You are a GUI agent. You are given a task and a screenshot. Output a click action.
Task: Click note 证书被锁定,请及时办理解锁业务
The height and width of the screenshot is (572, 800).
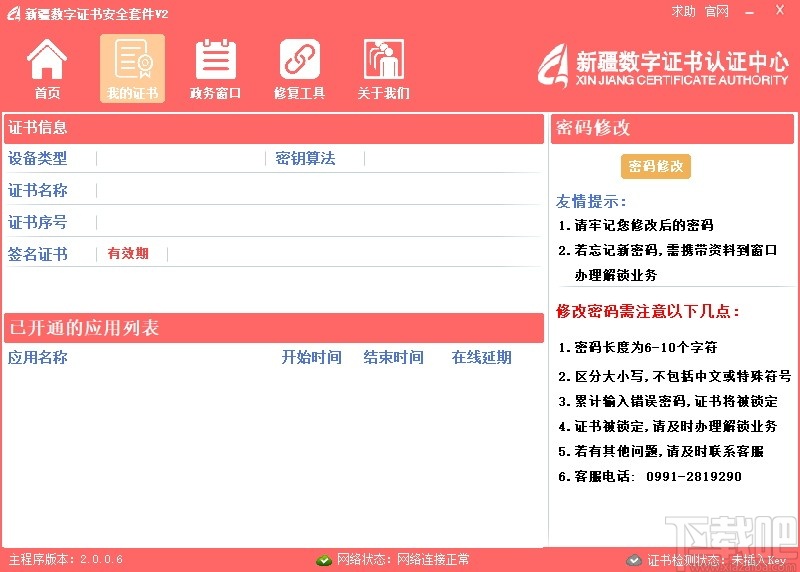tap(668, 426)
